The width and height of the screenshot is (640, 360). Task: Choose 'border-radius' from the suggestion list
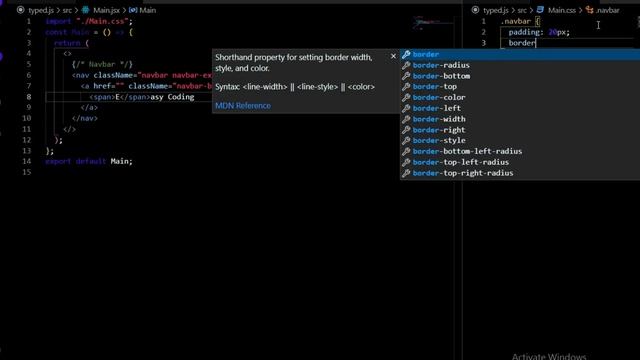(x=520, y=65)
